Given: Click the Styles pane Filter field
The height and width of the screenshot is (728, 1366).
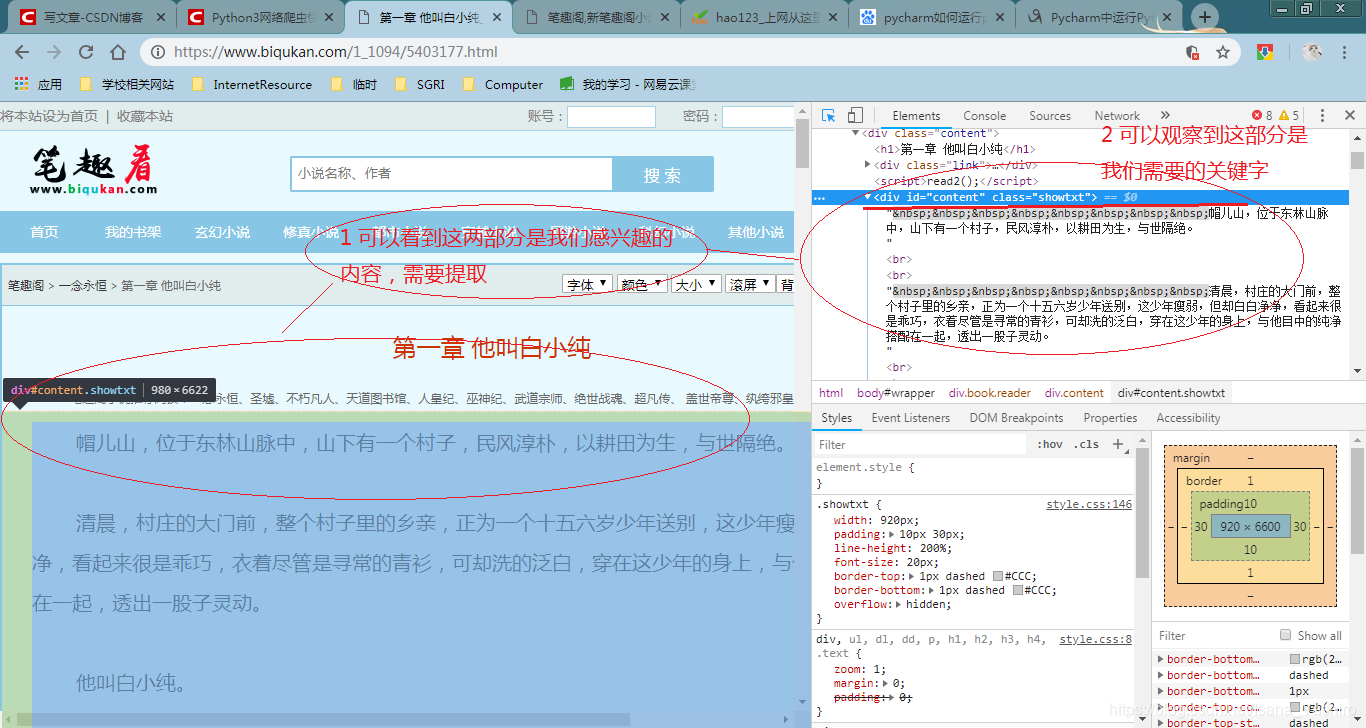Looking at the screenshot, I should point(921,445).
